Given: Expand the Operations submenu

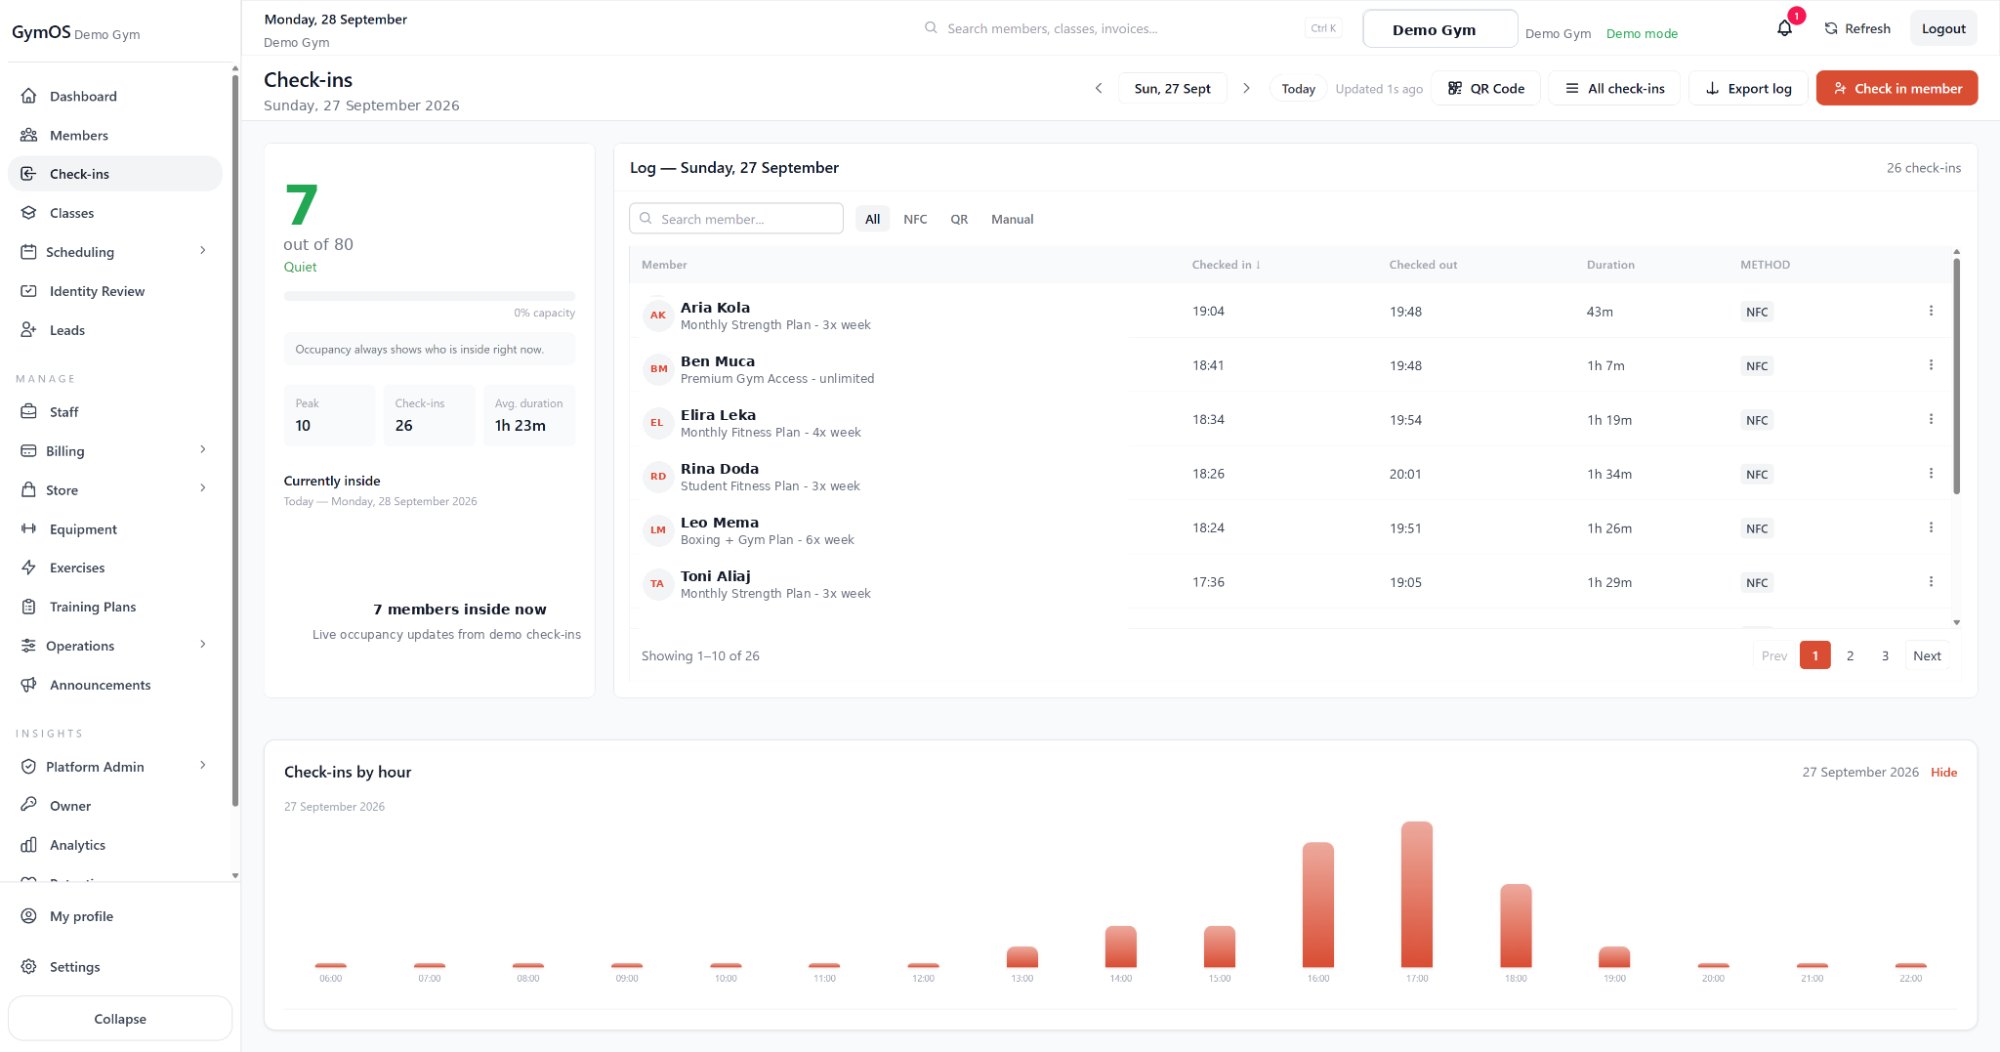Looking at the screenshot, I should pos(203,645).
